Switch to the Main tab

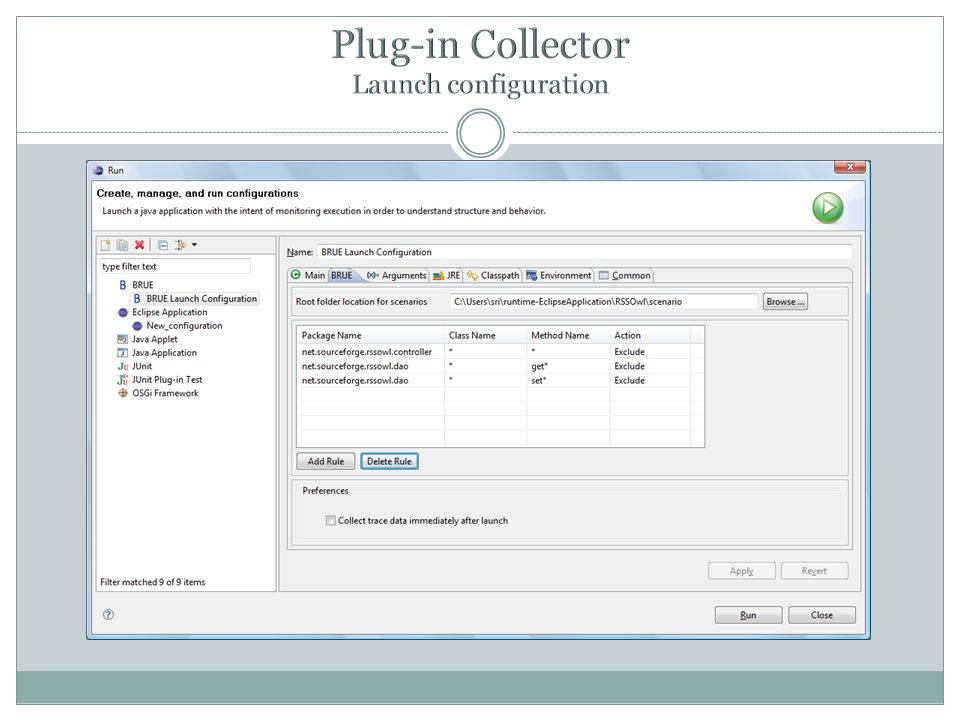(x=309, y=276)
